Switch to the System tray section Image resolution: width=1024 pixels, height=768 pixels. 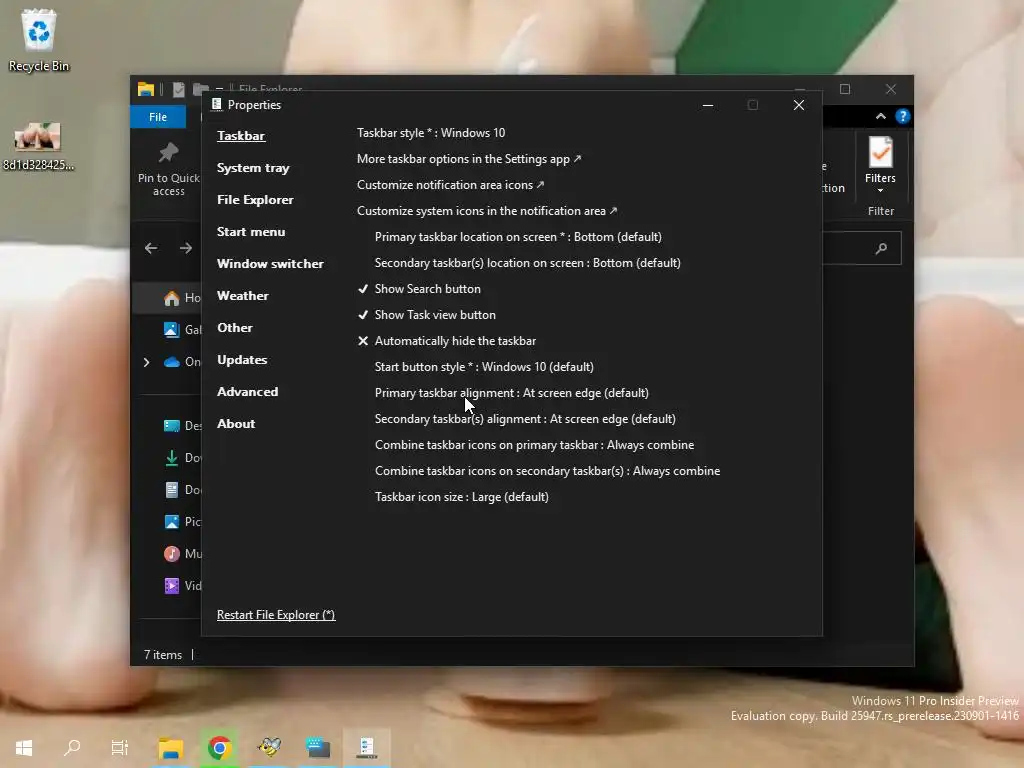(x=253, y=168)
